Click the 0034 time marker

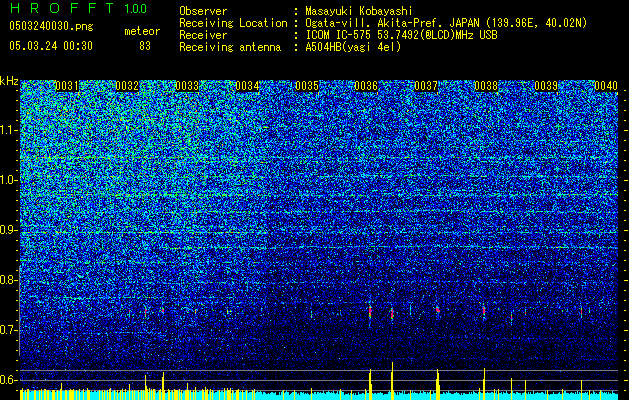(x=247, y=86)
